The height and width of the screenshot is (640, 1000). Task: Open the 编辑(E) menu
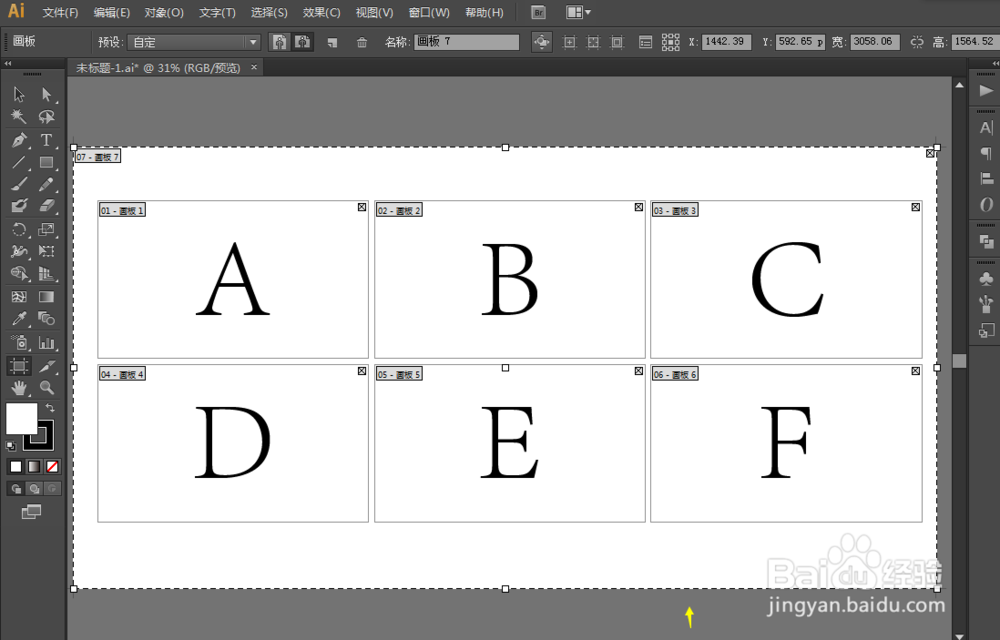pyautogui.click(x=112, y=13)
